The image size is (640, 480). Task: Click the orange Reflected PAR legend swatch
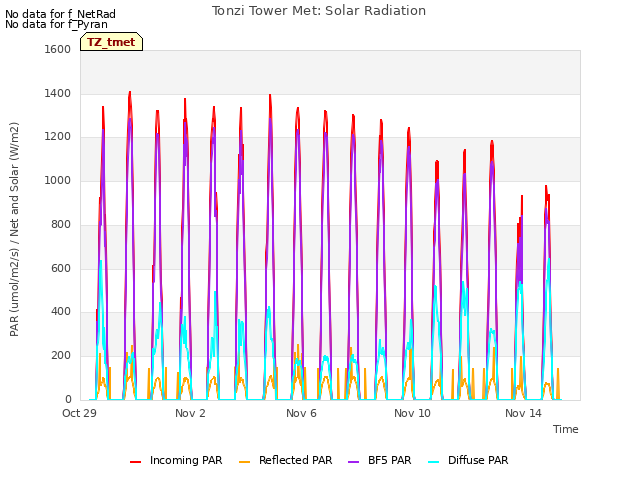244,462
